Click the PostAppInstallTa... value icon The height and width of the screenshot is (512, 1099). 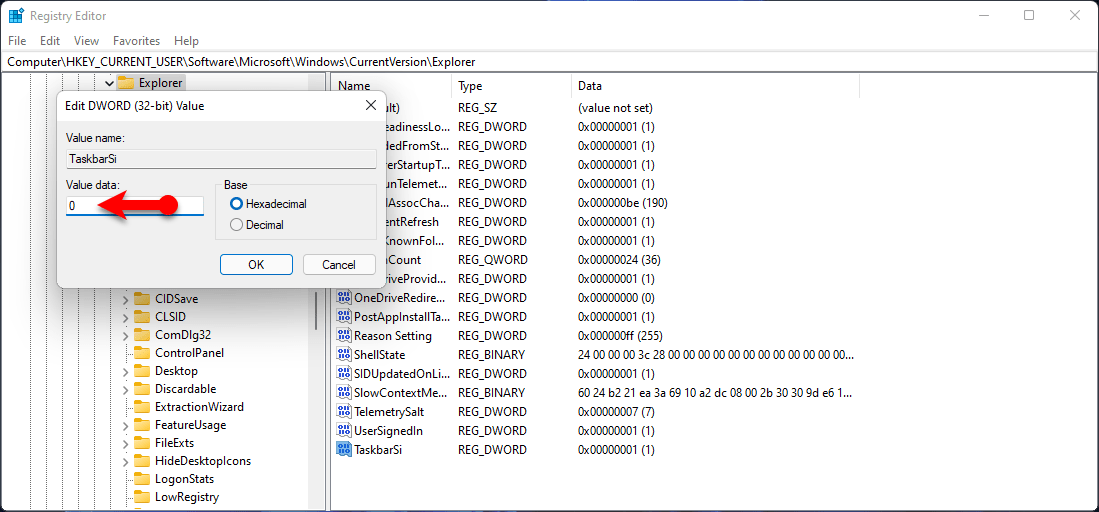tap(343, 316)
